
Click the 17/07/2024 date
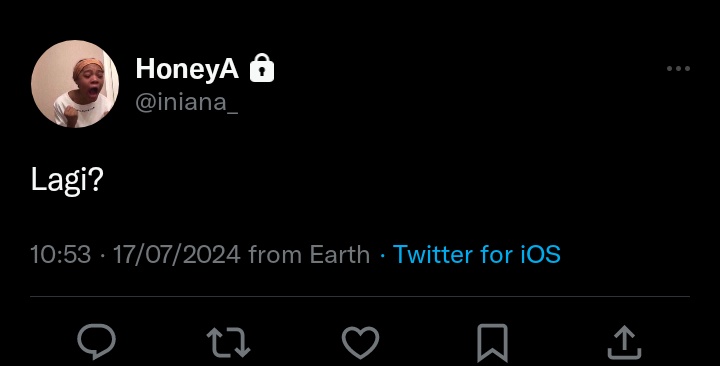pyautogui.click(x=177, y=254)
